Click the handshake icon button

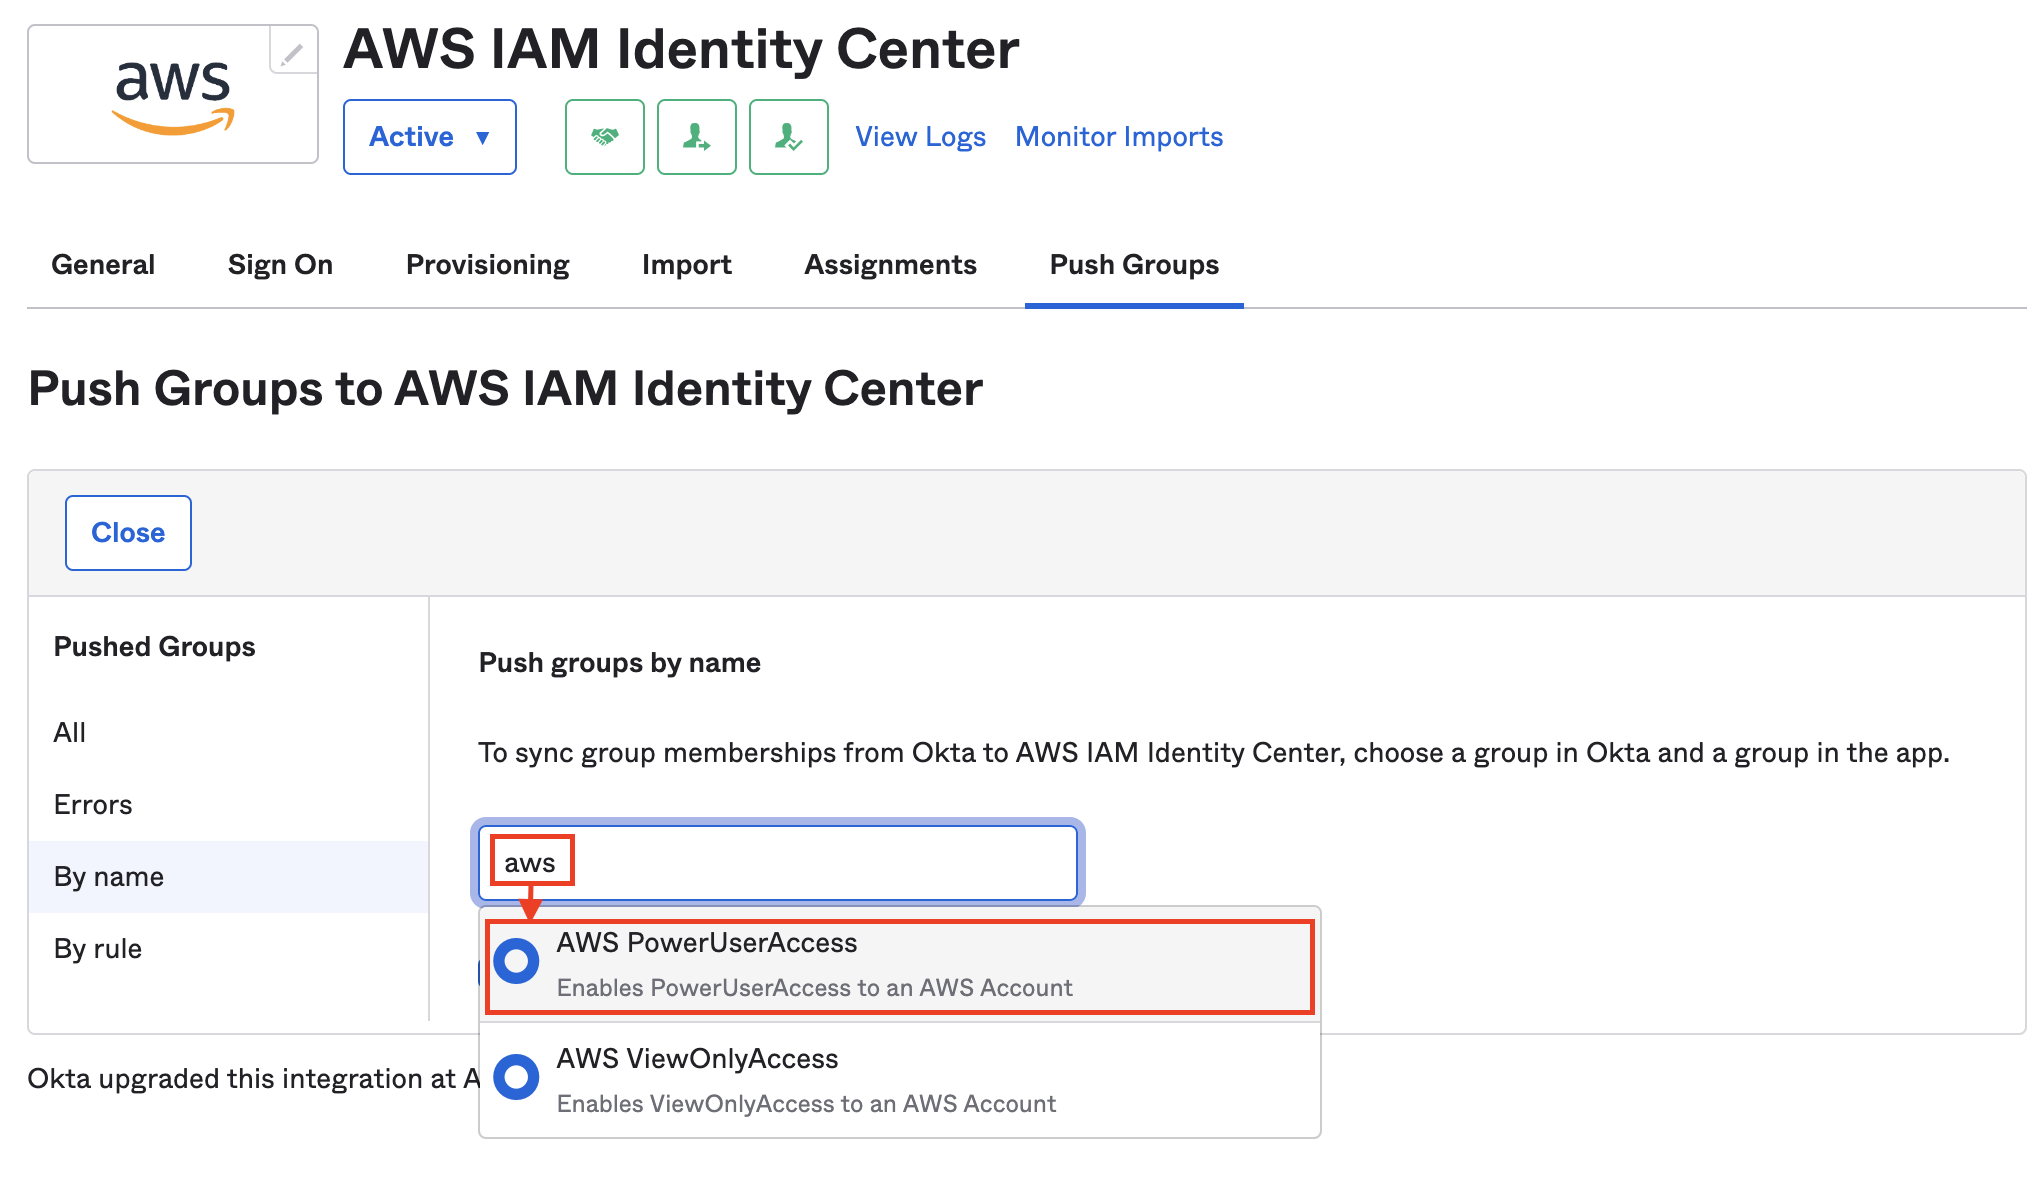coord(604,137)
